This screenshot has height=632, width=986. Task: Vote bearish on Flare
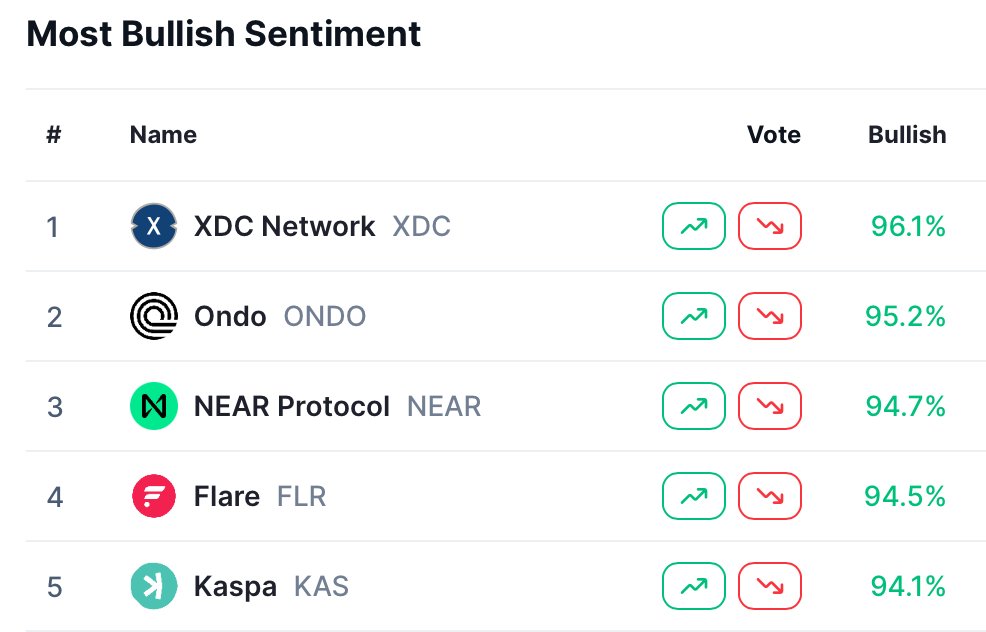[770, 496]
